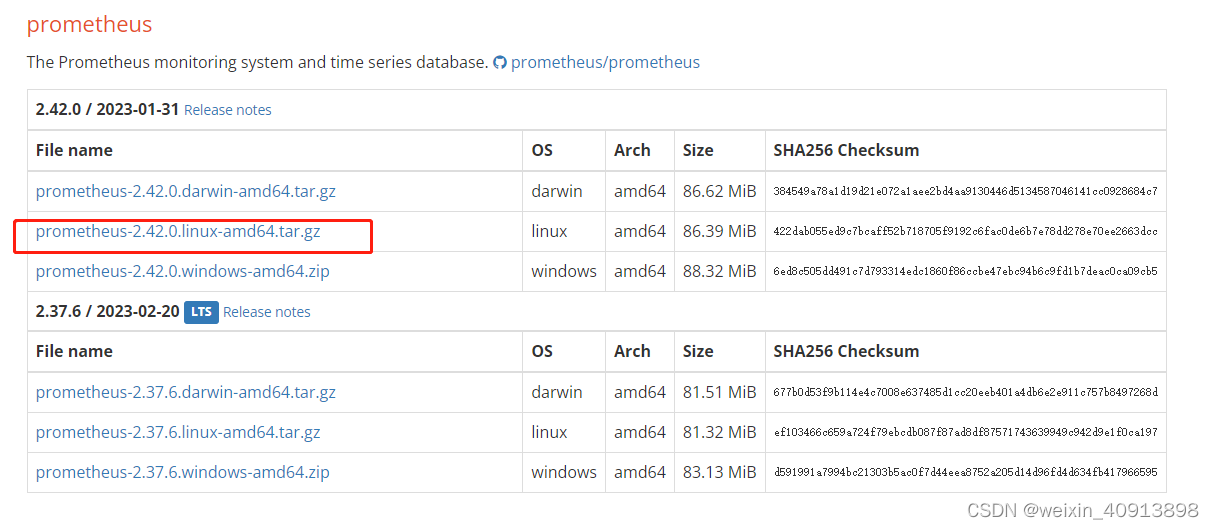Click the Prometheus monitoring system description text
This screenshot has height=529, width=1214.
257,62
